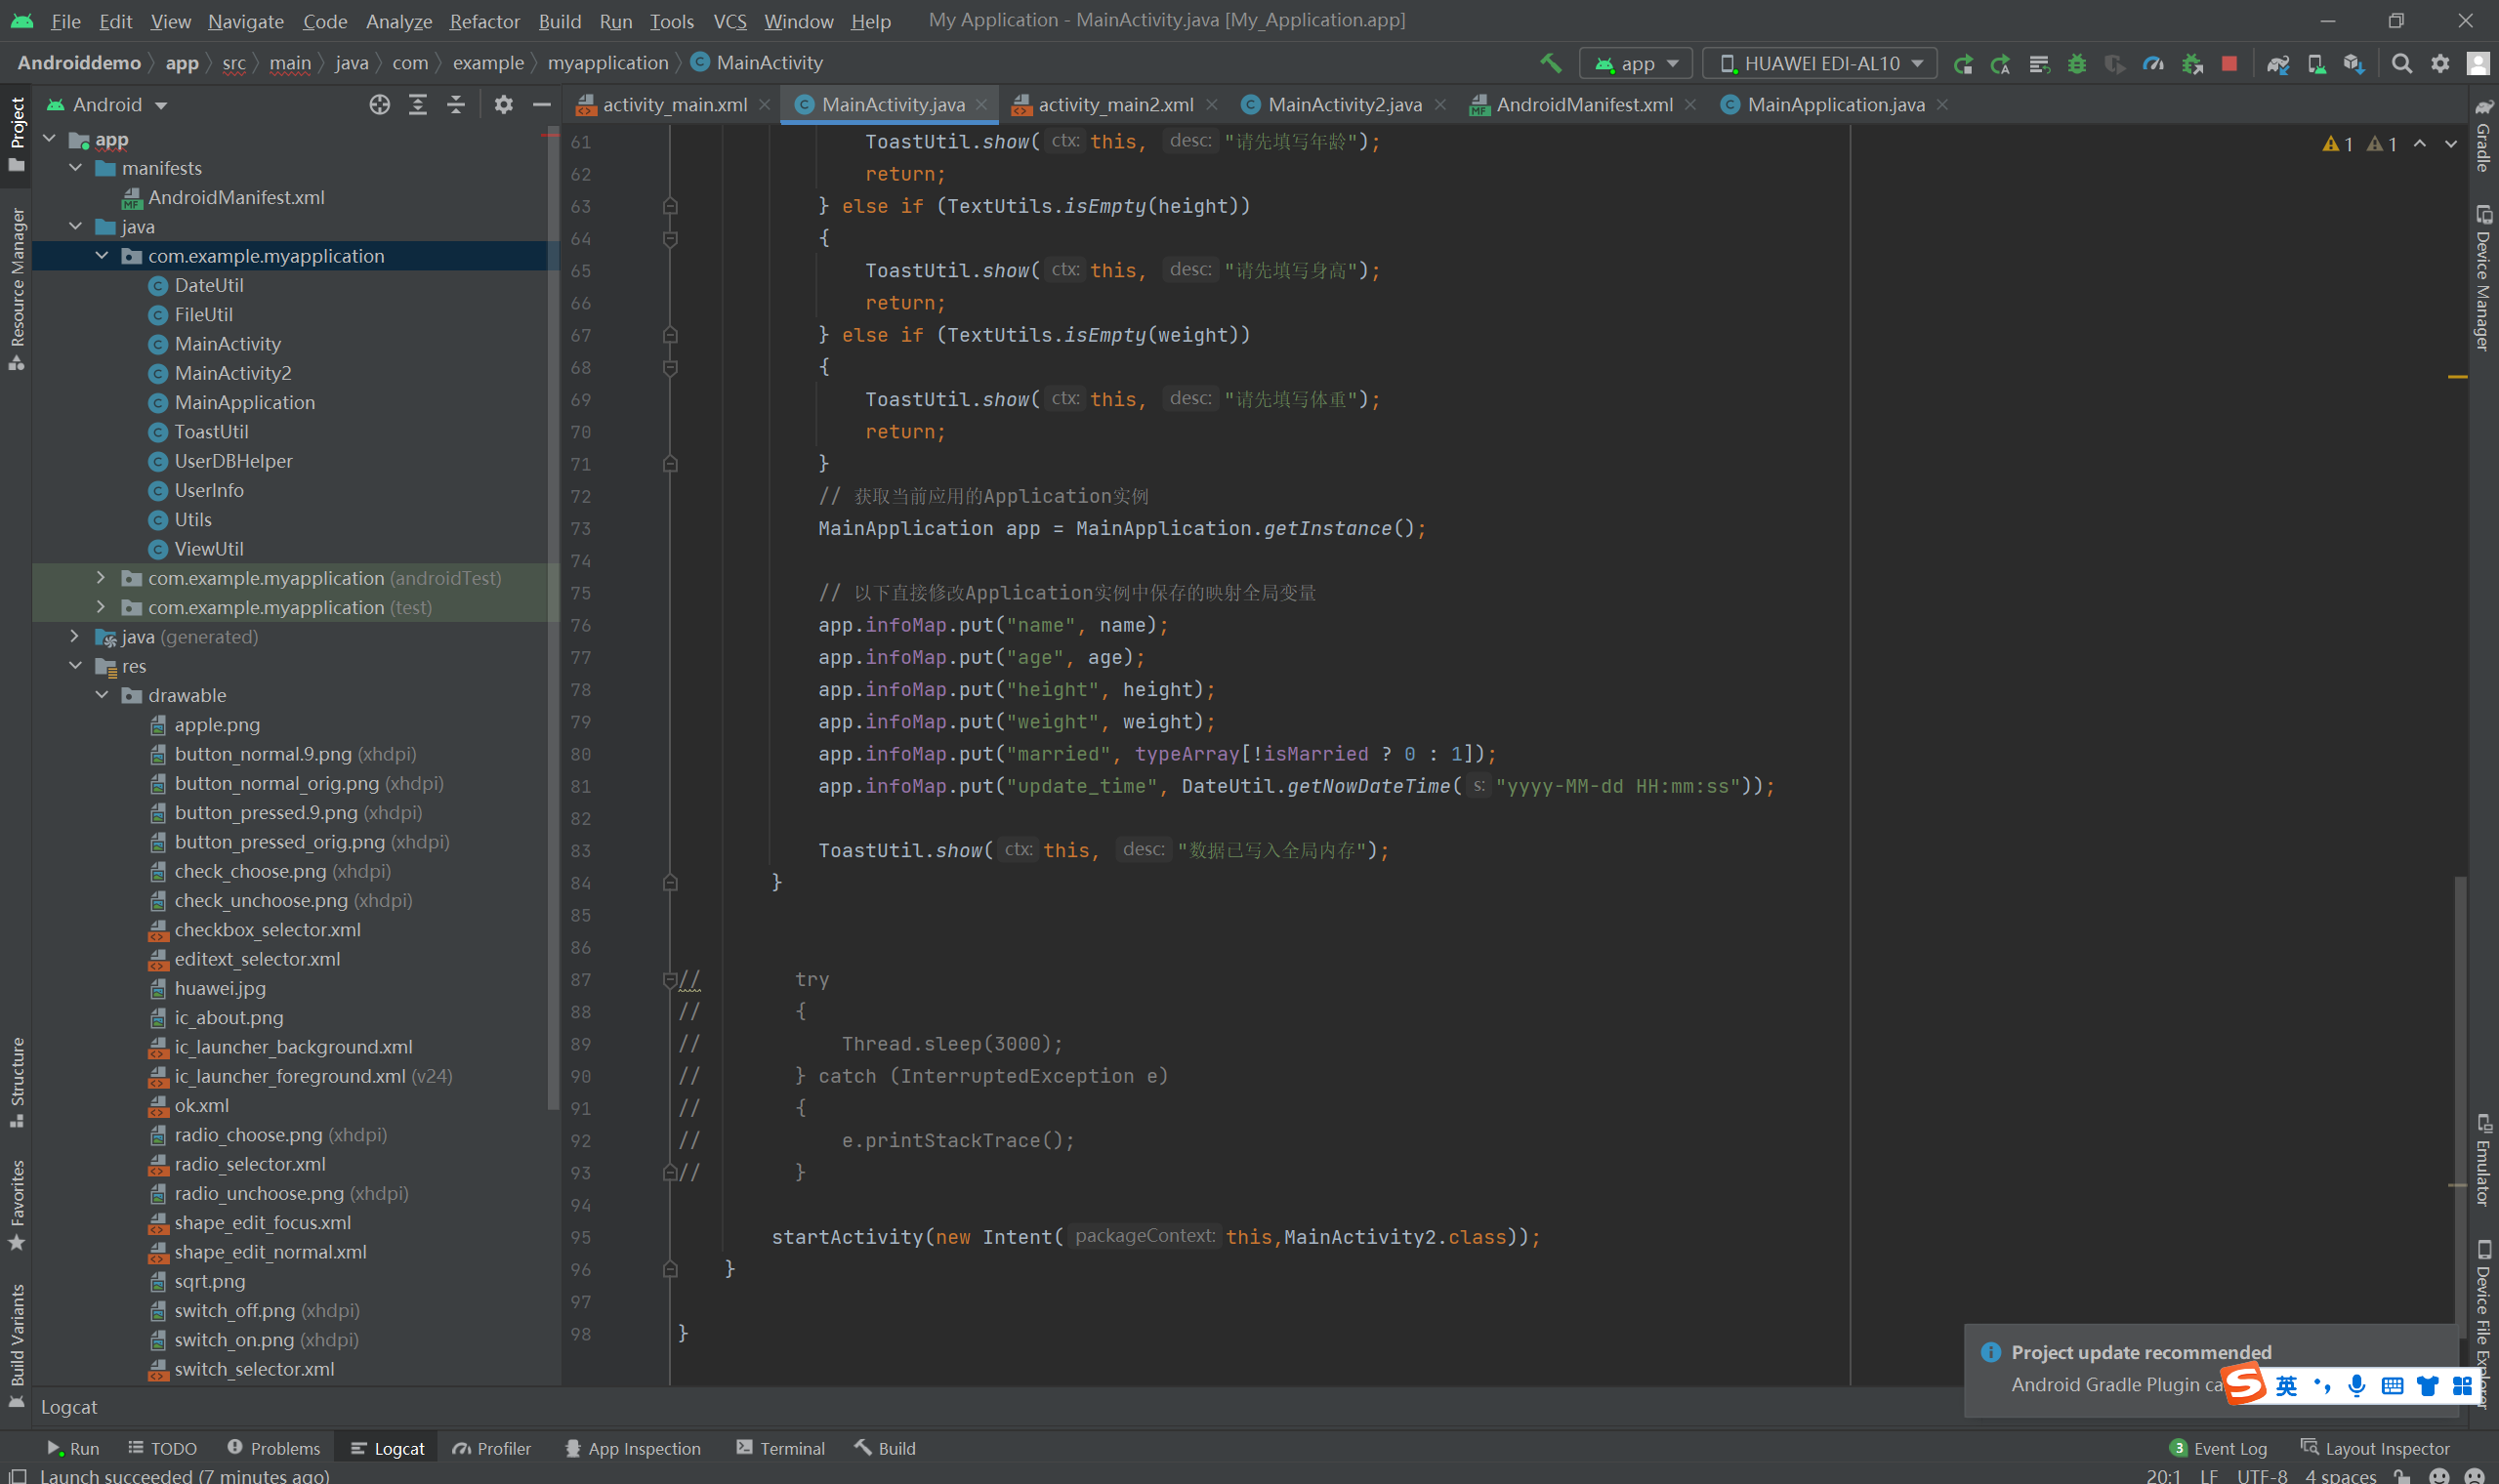Click Select Opened File target icon
Image resolution: width=2499 pixels, height=1484 pixels.
point(379,104)
